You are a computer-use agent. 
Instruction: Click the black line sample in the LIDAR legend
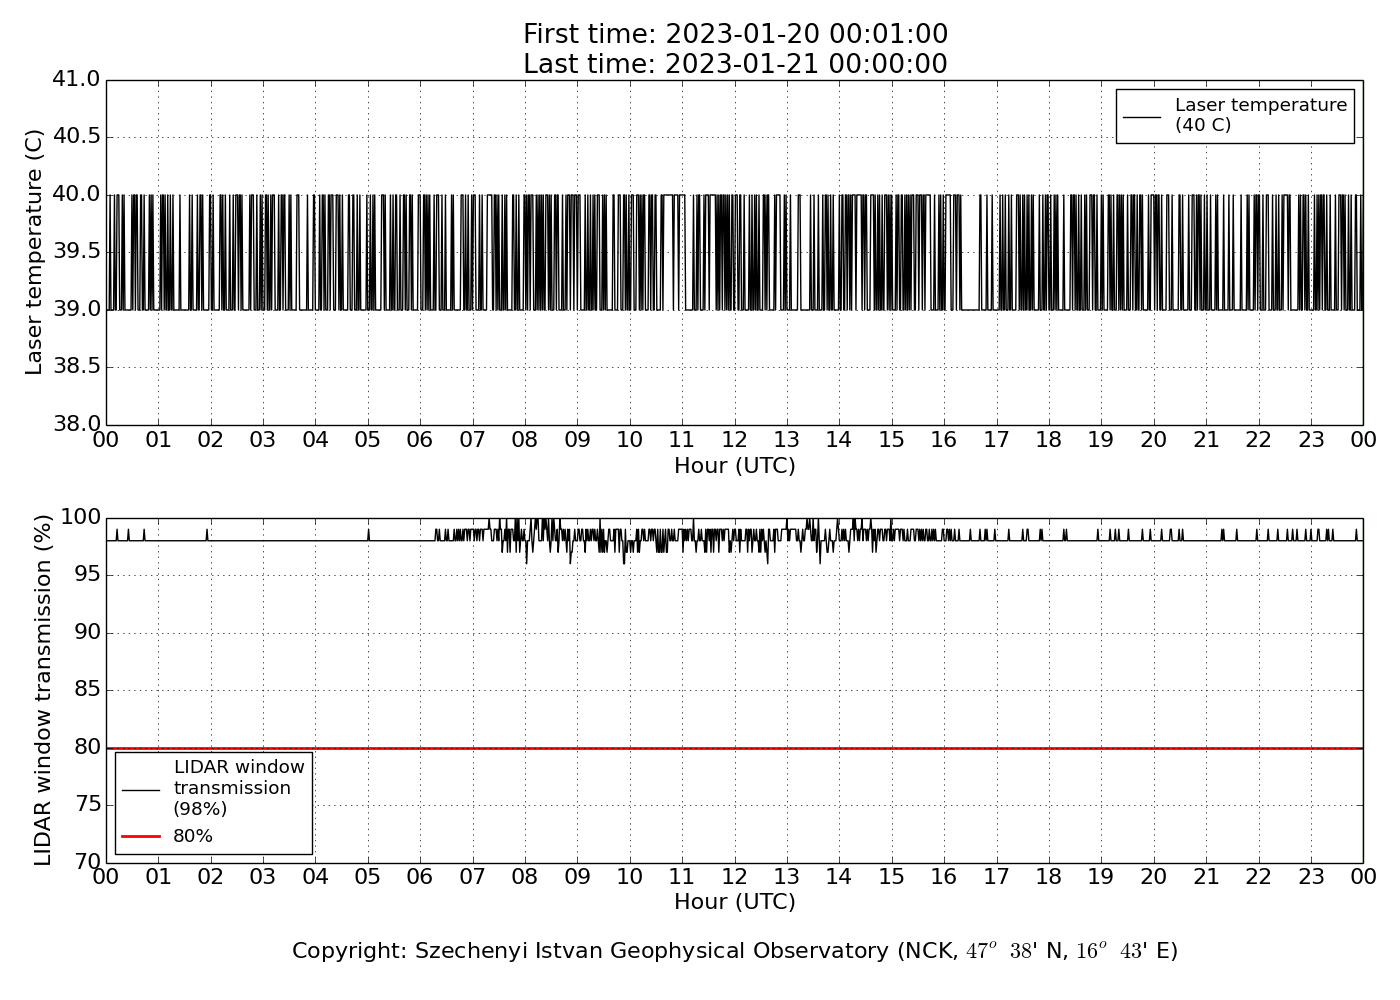tap(141, 789)
